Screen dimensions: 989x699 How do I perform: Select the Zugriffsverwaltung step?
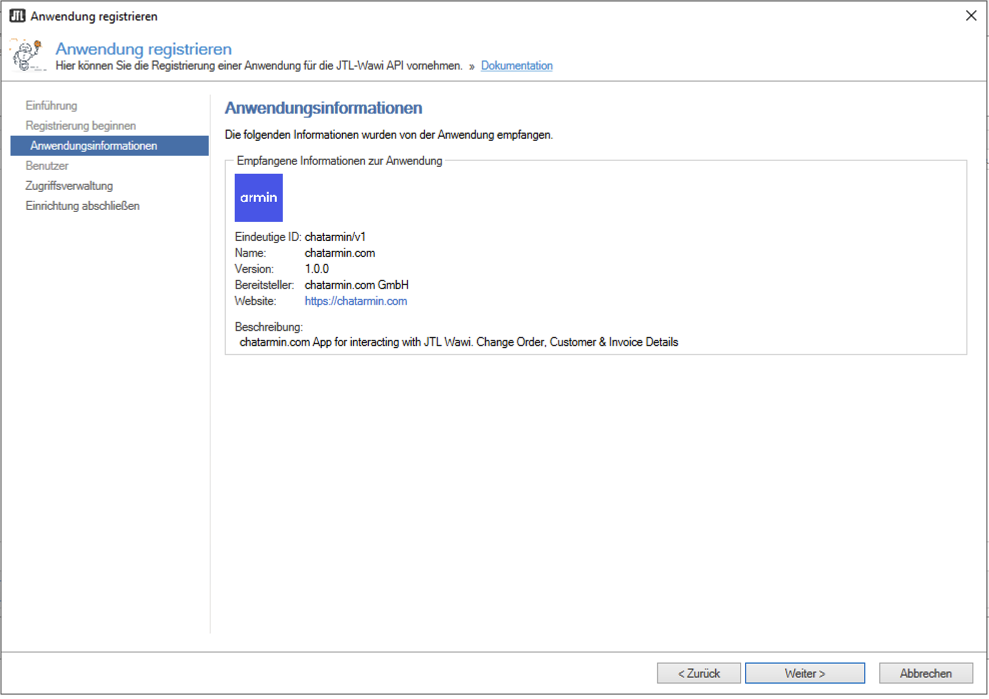pyautogui.click(x=69, y=186)
